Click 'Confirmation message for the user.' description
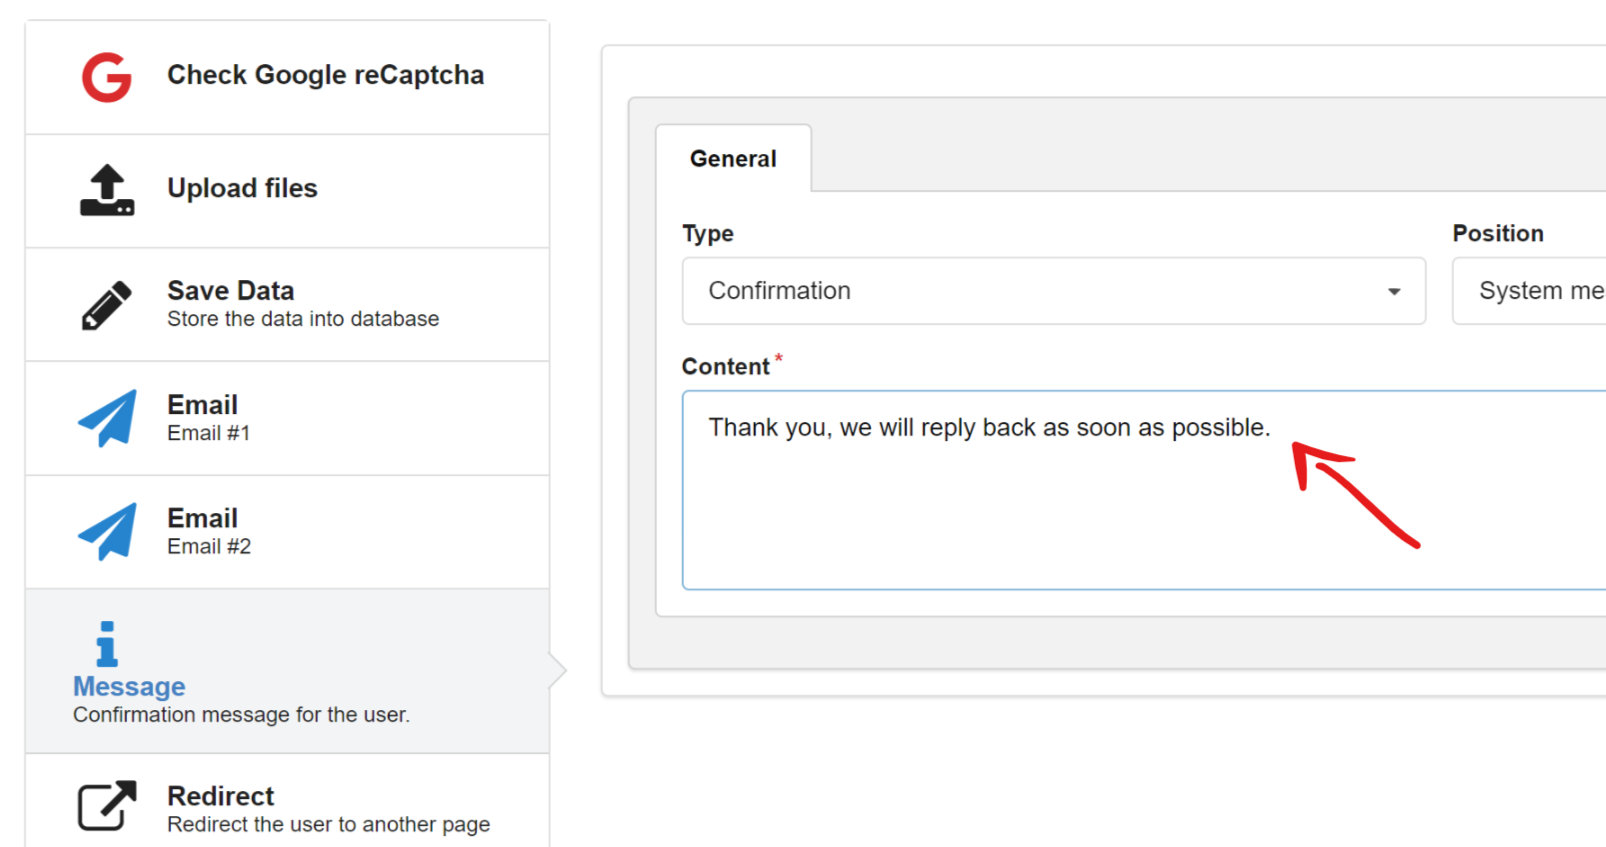Image resolution: width=1606 pixels, height=847 pixels. (x=241, y=715)
